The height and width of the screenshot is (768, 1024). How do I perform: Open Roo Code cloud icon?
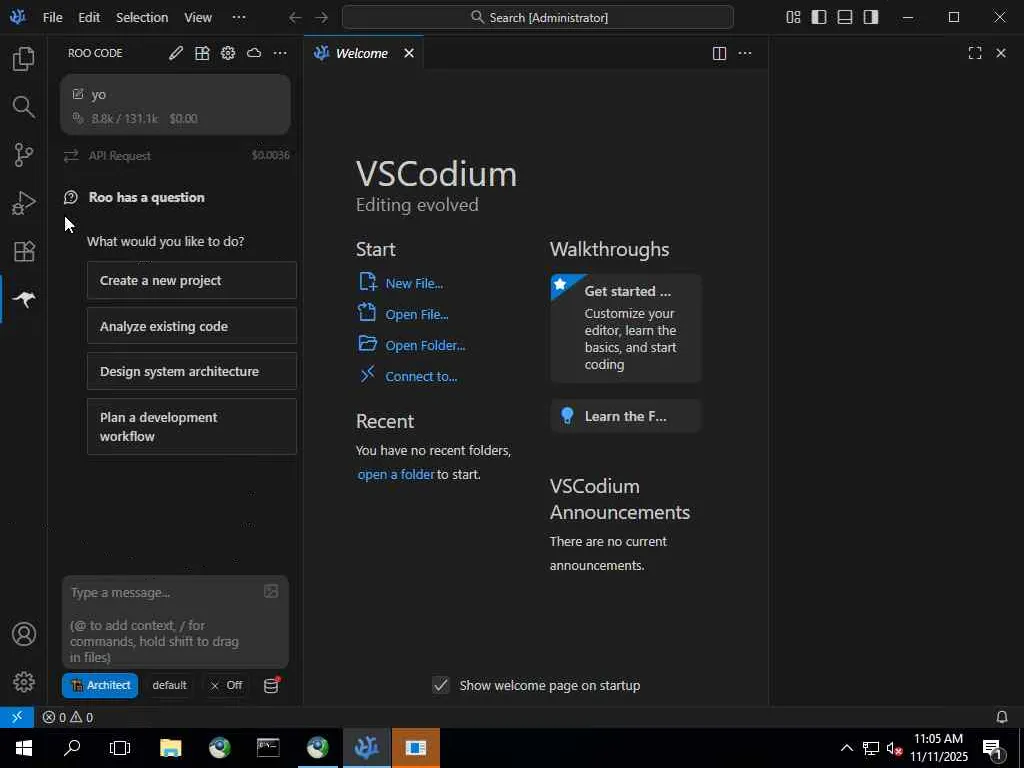pos(254,53)
